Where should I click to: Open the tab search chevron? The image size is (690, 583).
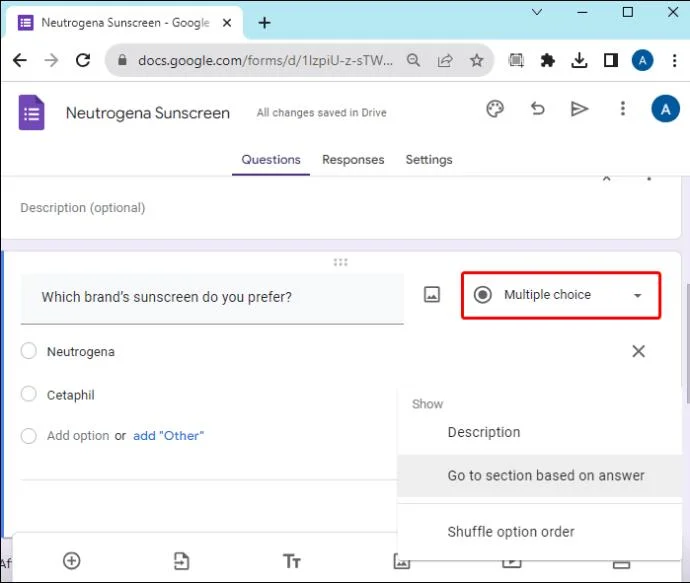537,12
